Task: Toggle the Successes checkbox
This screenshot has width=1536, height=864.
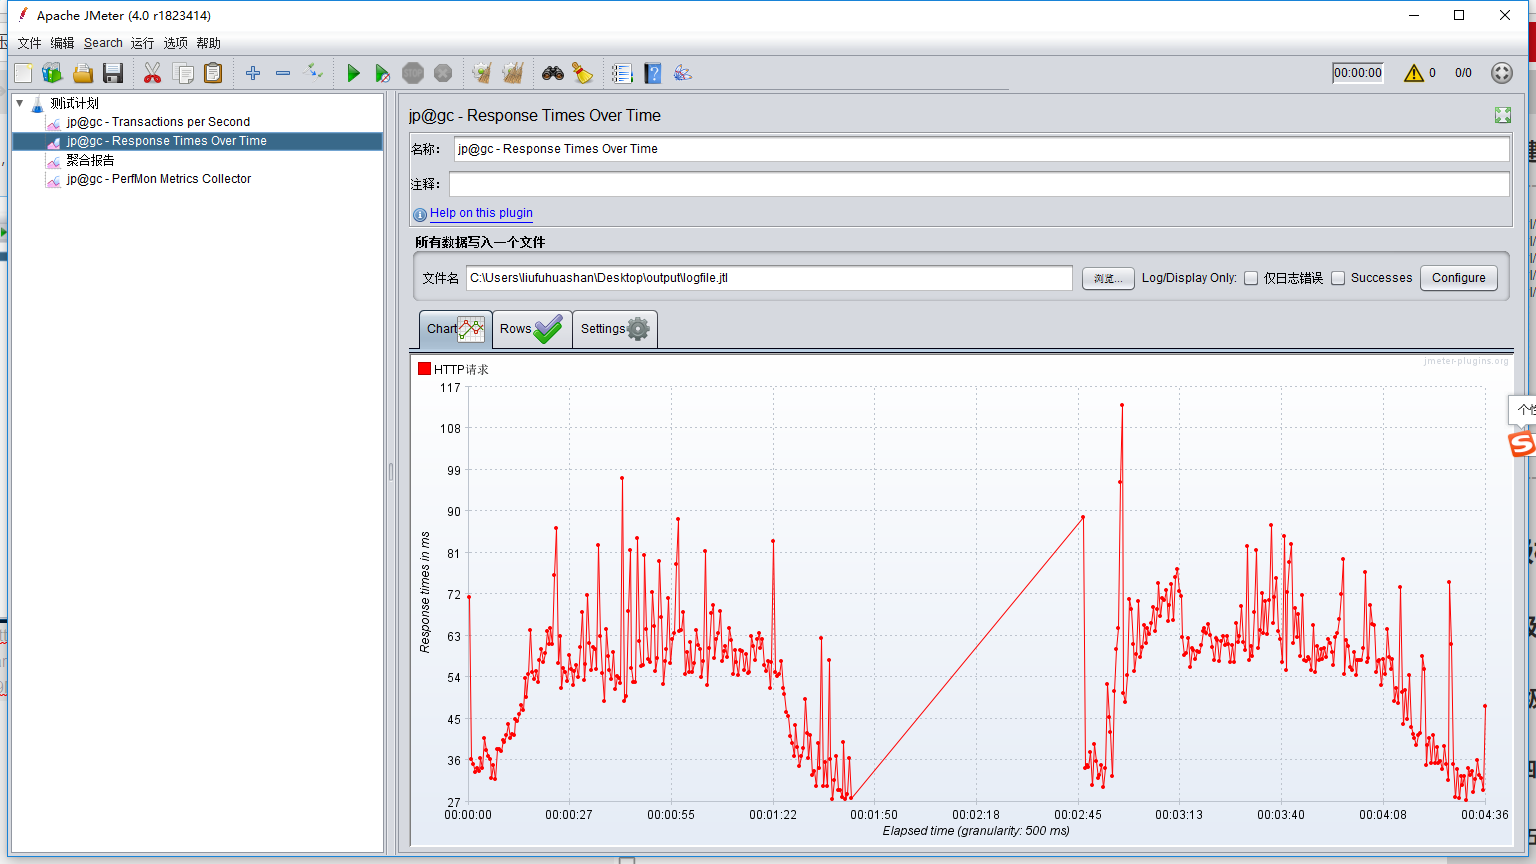Action: click(x=1338, y=278)
